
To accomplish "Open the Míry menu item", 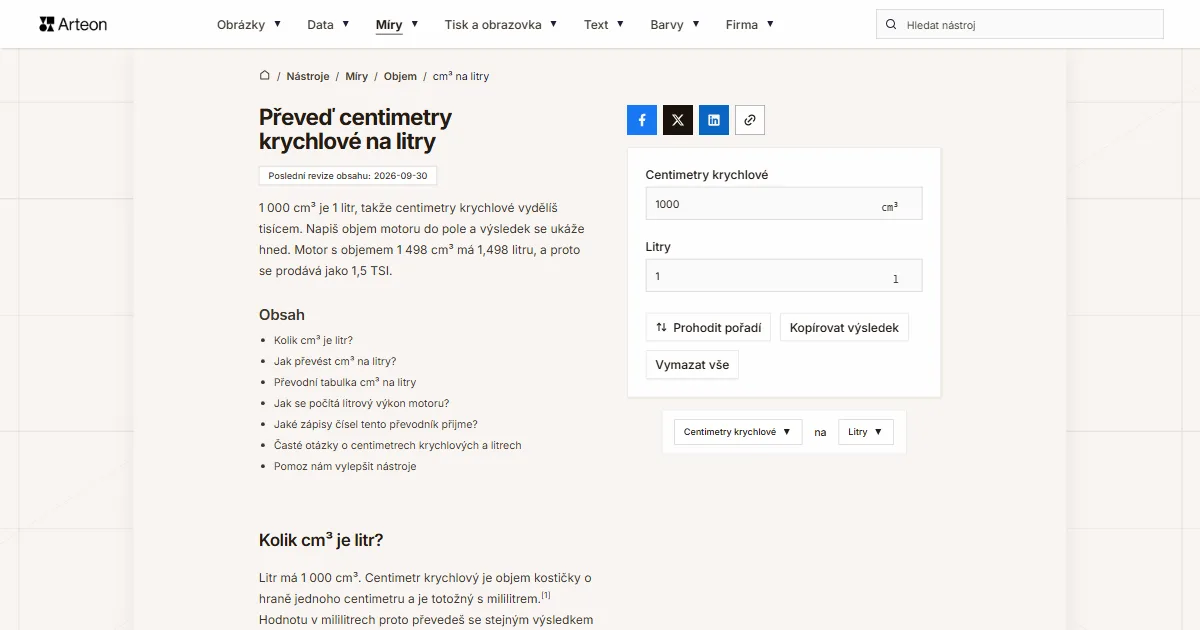I will tap(397, 24).
